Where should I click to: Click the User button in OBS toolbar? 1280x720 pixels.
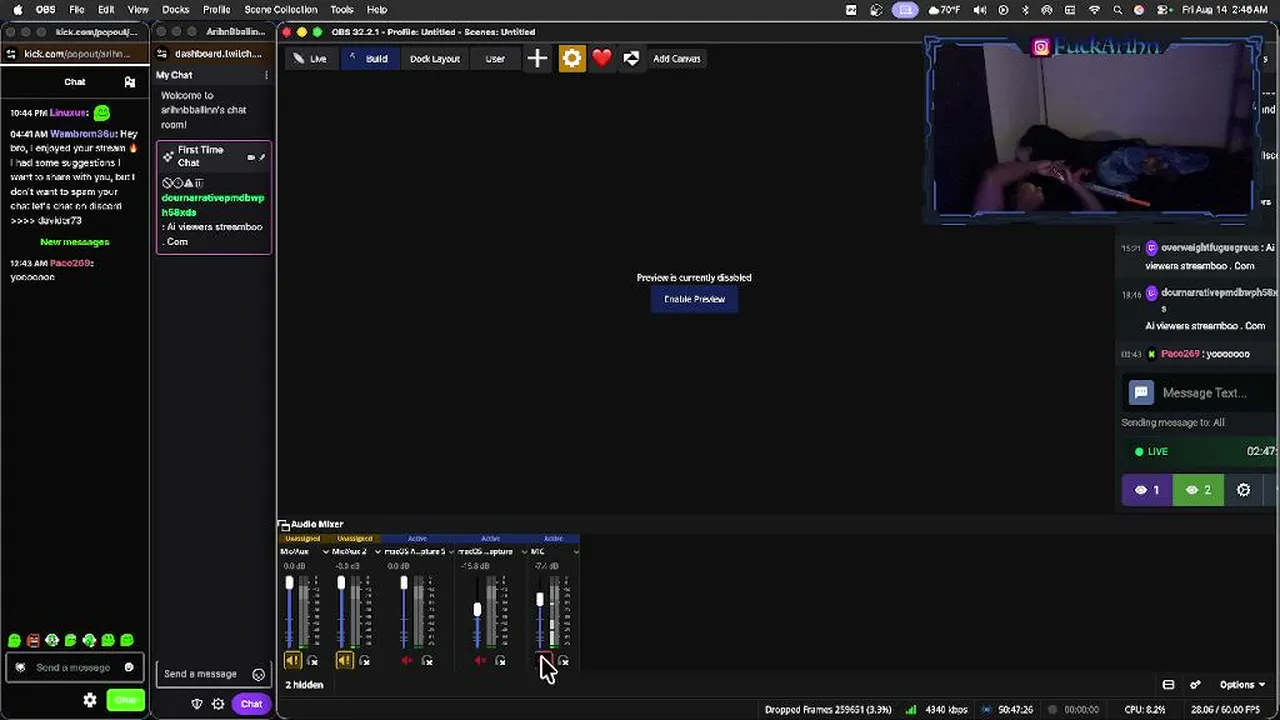click(495, 59)
